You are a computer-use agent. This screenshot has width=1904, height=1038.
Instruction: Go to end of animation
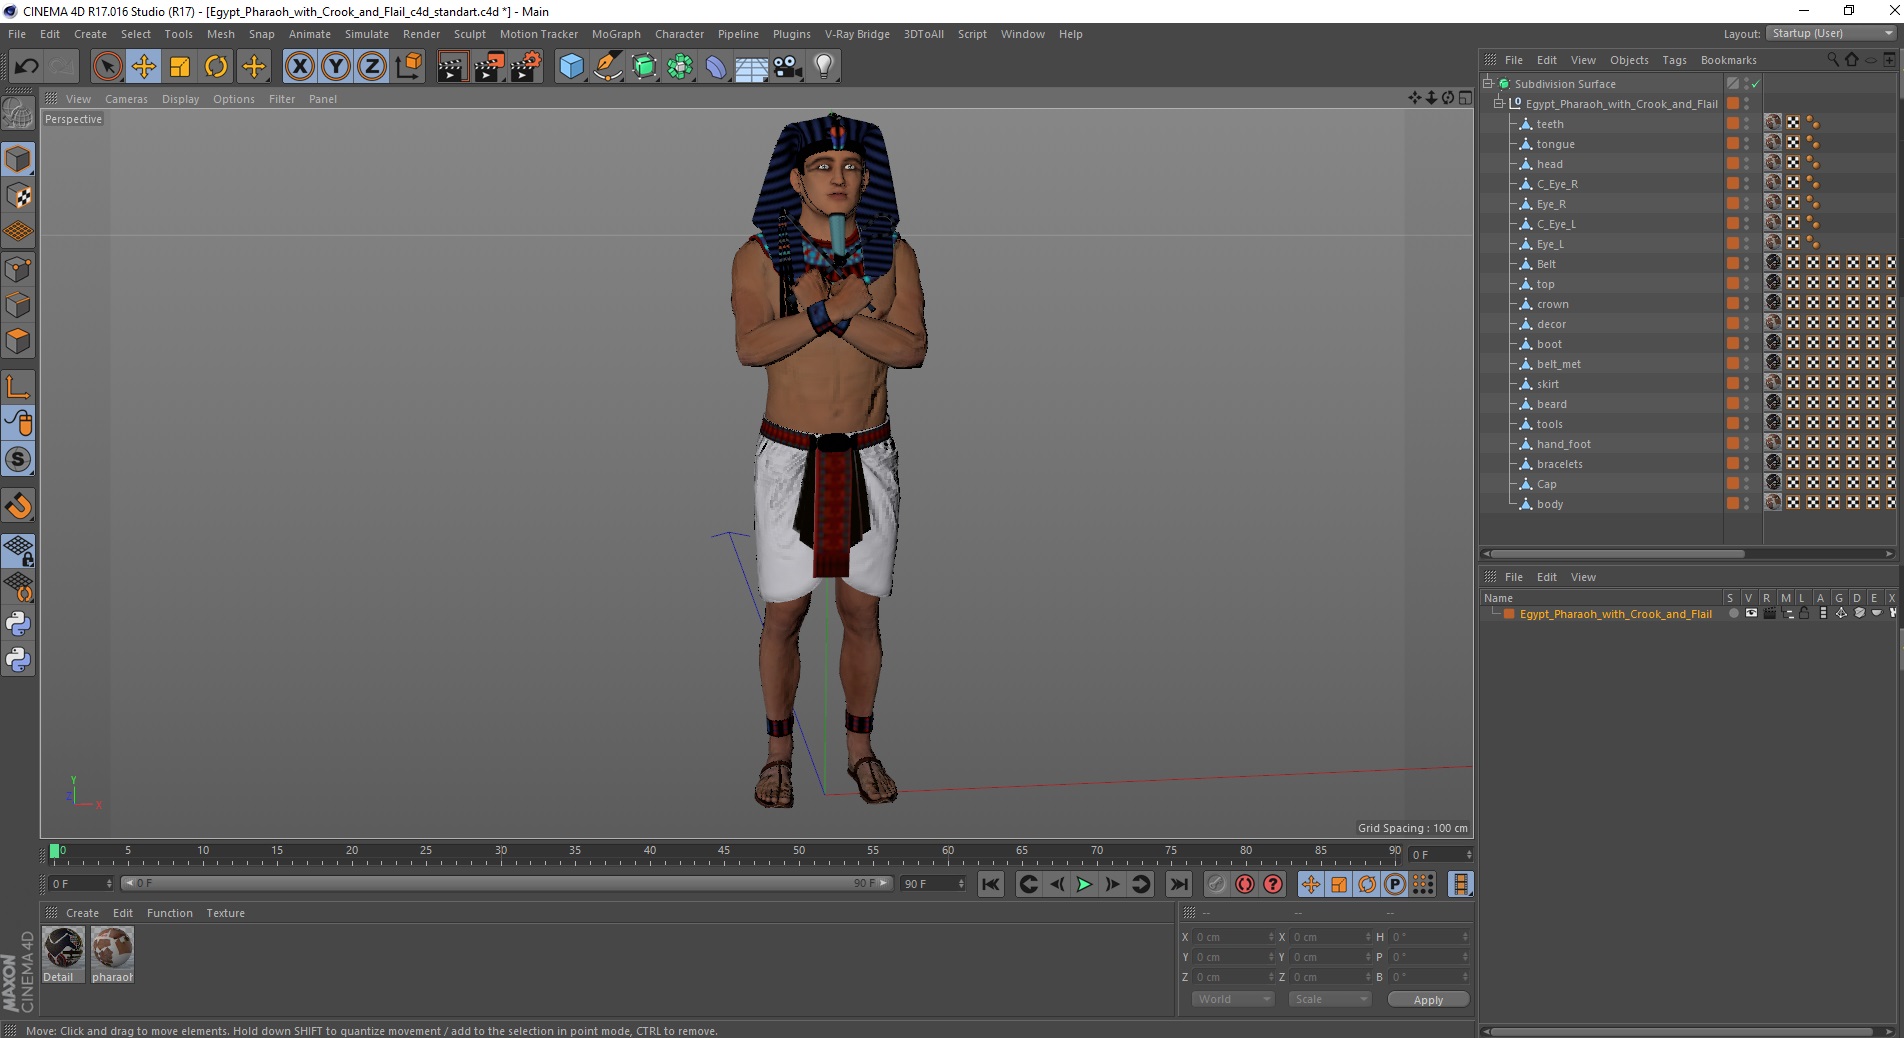pyautogui.click(x=1179, y=884)
